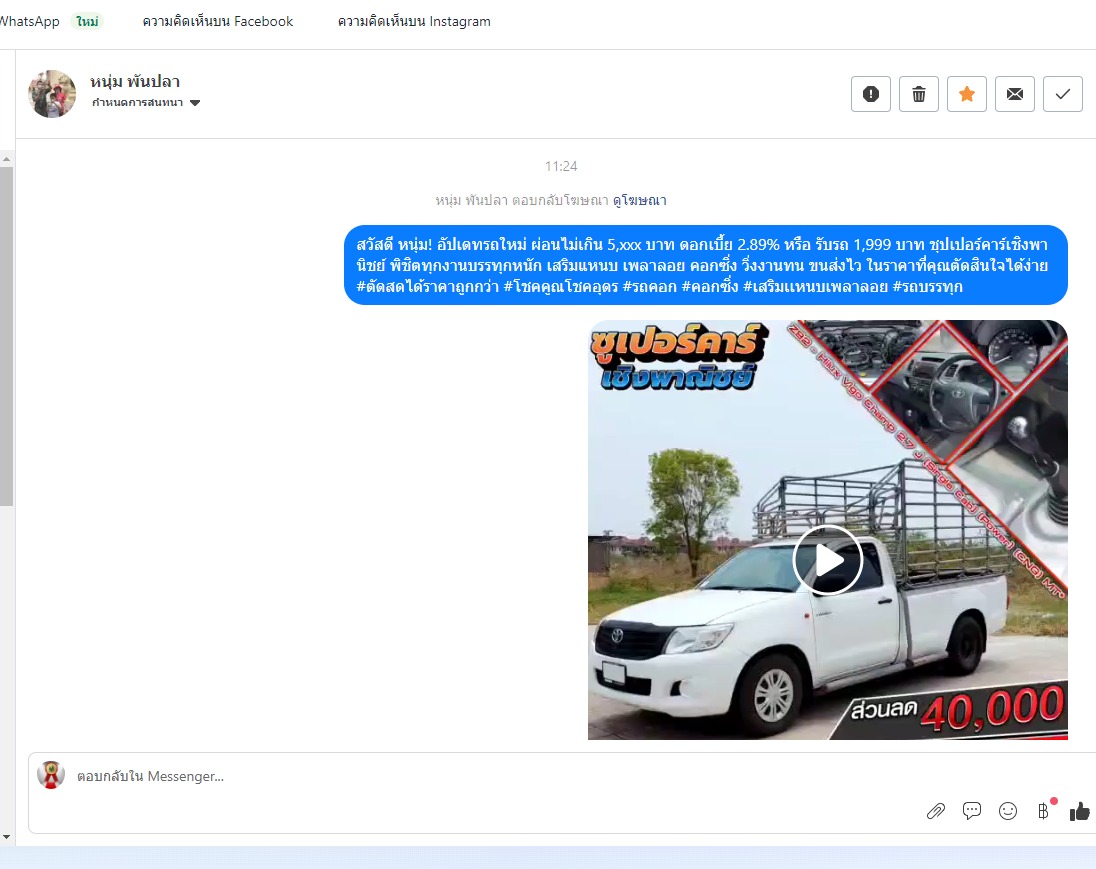Click the ใหม่ badge beside WhatsApp

[x=87, y=22]
